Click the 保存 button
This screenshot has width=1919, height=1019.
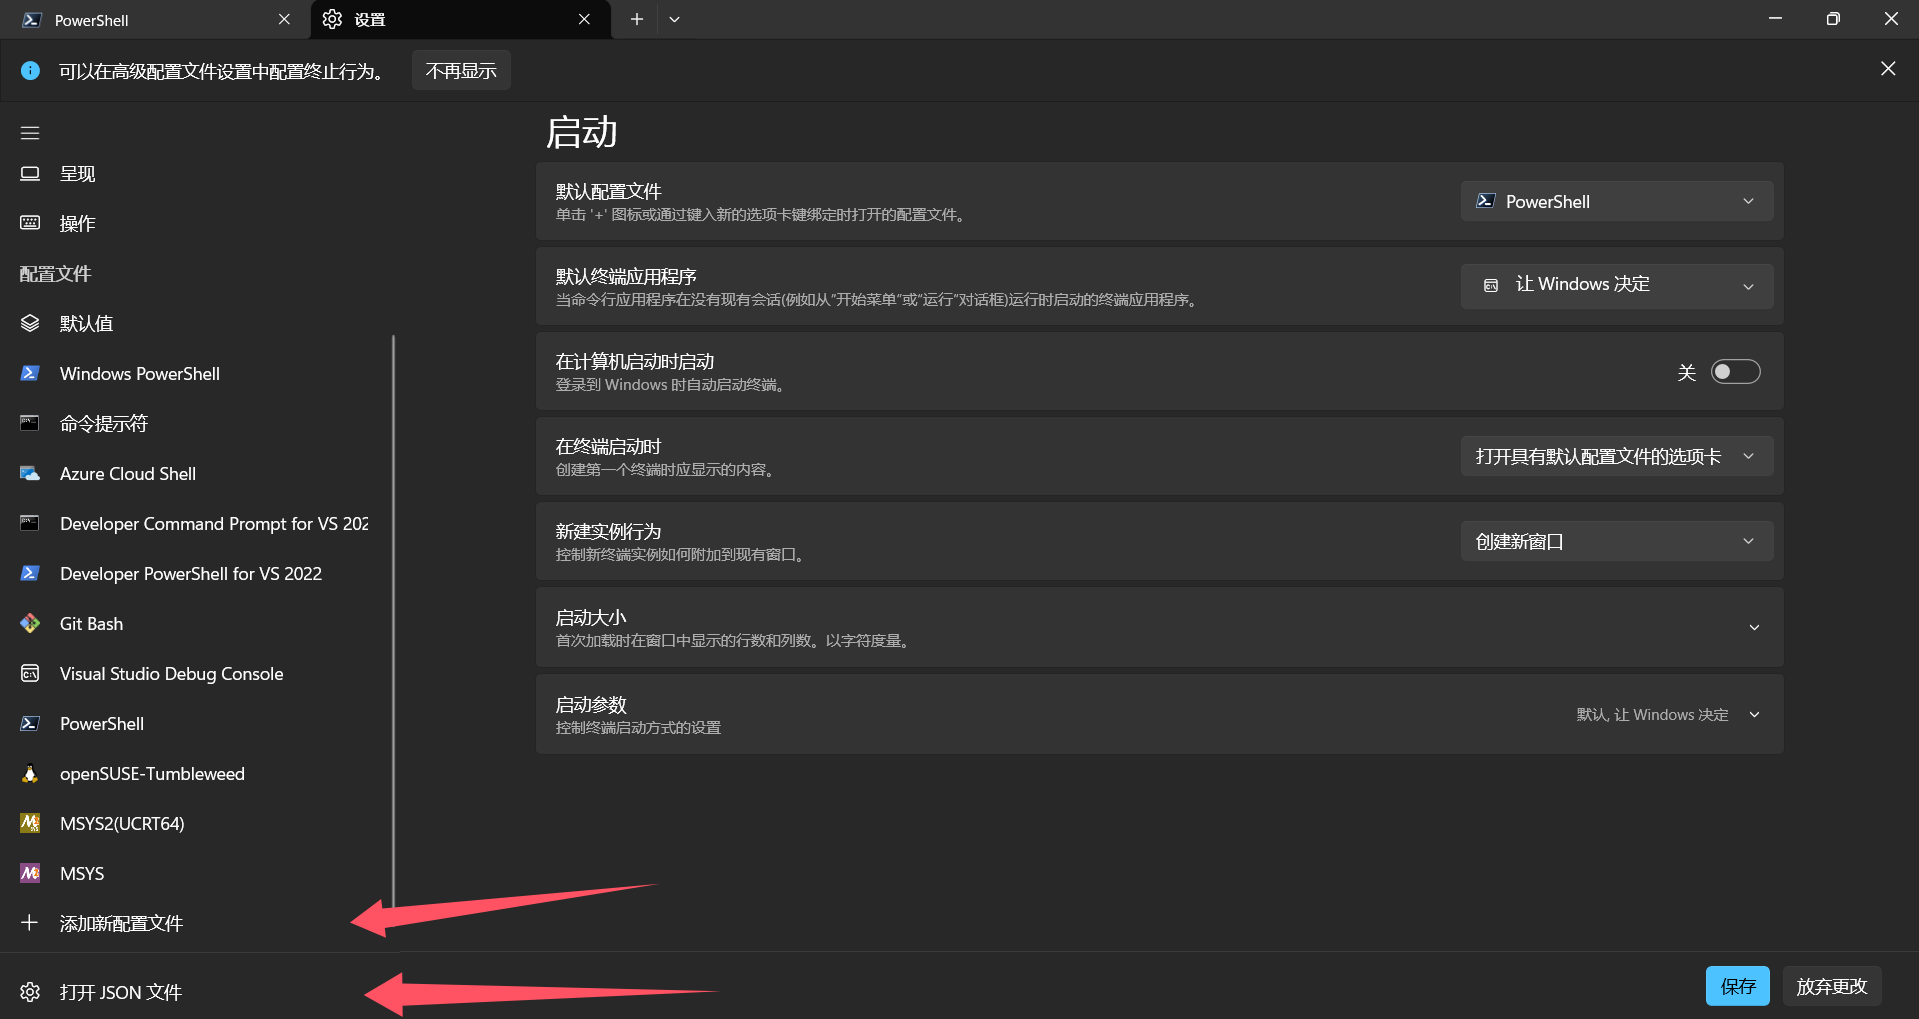coord(1737,985)
